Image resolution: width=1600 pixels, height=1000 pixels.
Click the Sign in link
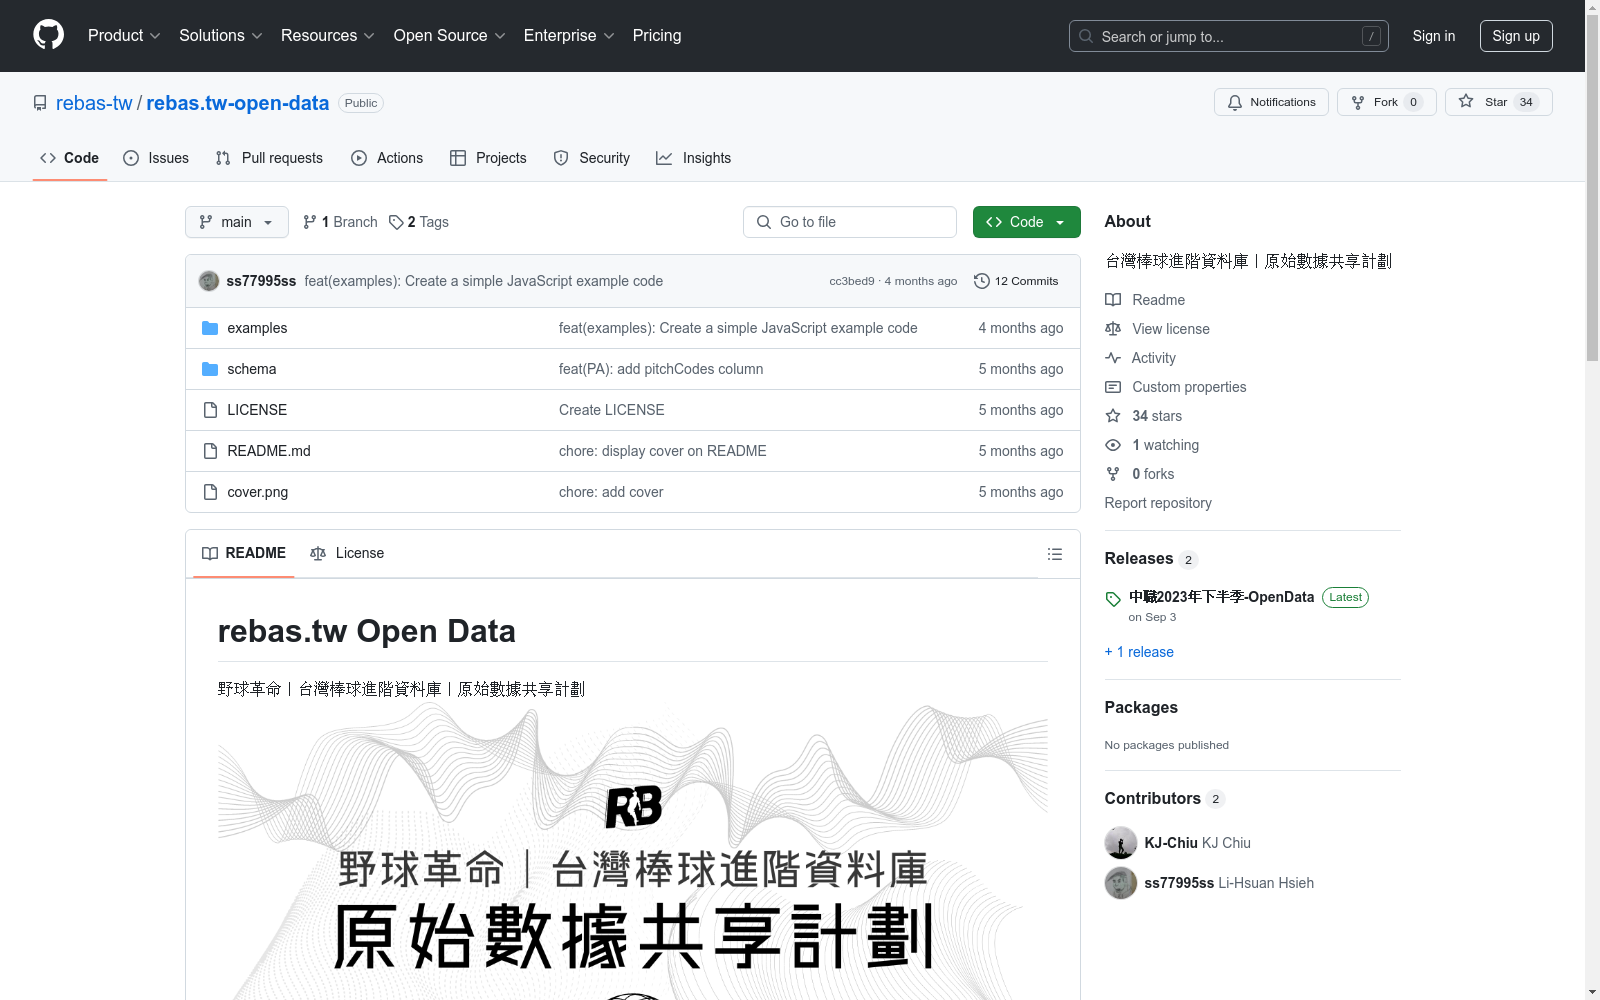click(1434, 36)
